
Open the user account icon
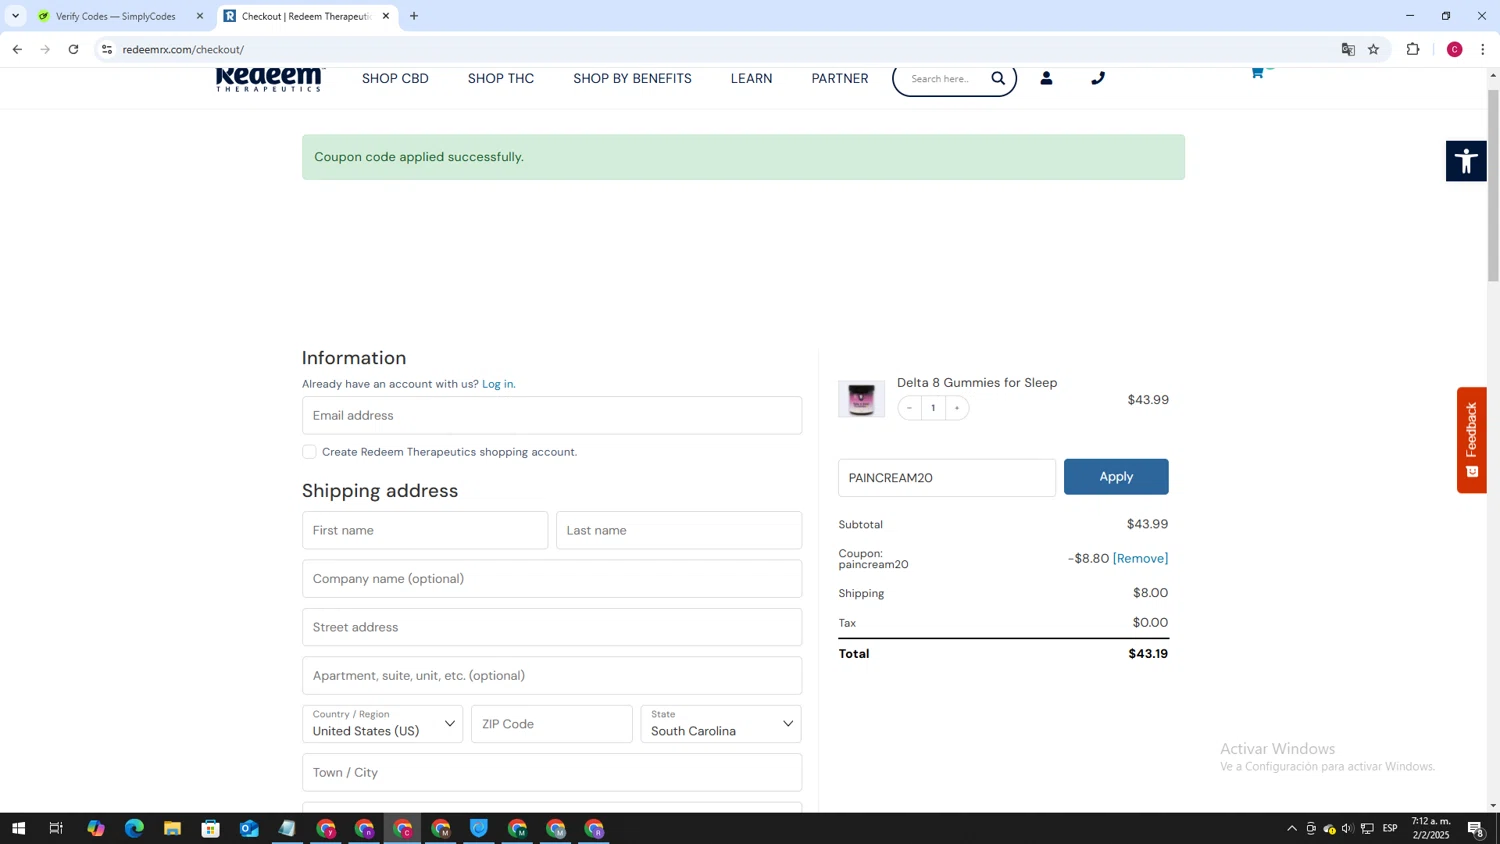pyautogui.click(x=1046, y=78)
